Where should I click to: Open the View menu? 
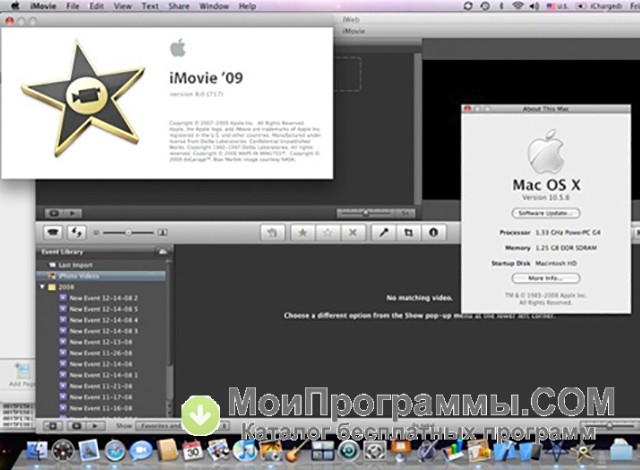click(x=122, y=6)
